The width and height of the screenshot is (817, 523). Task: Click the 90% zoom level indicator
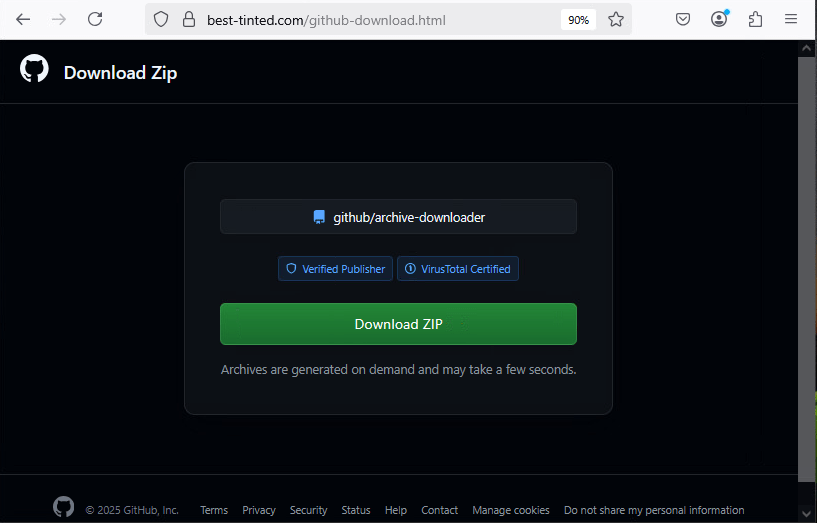point(578,19)
